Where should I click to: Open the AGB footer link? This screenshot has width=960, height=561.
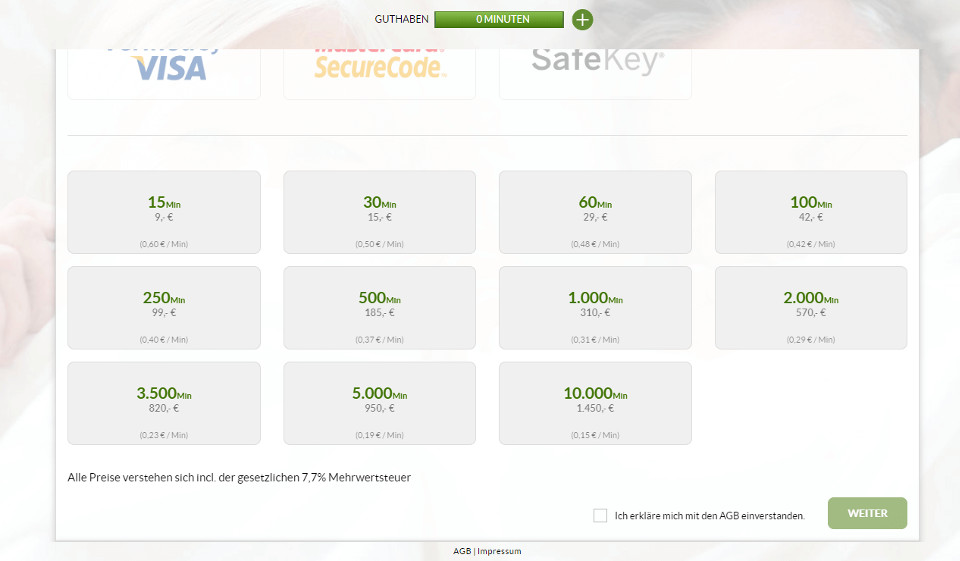coord(461,551)
